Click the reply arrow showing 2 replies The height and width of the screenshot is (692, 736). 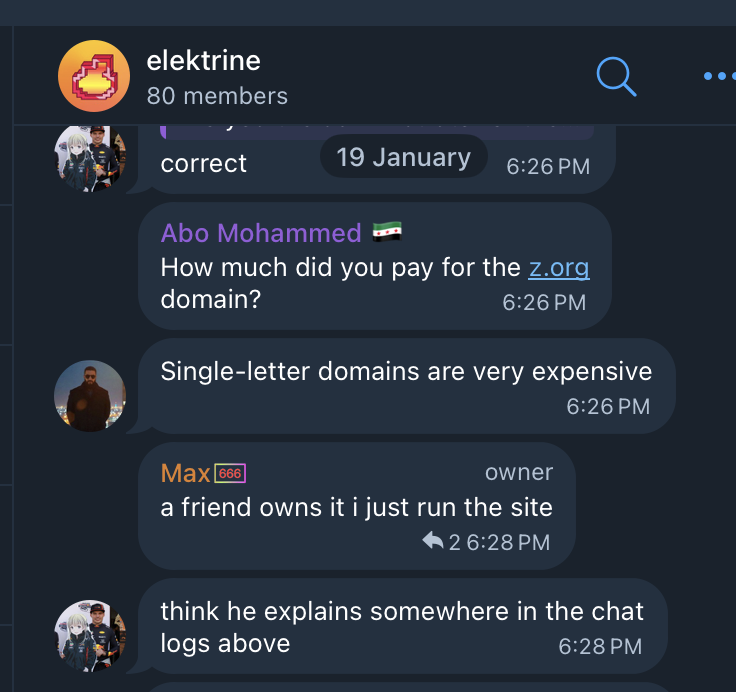click(x=433, y=542)
